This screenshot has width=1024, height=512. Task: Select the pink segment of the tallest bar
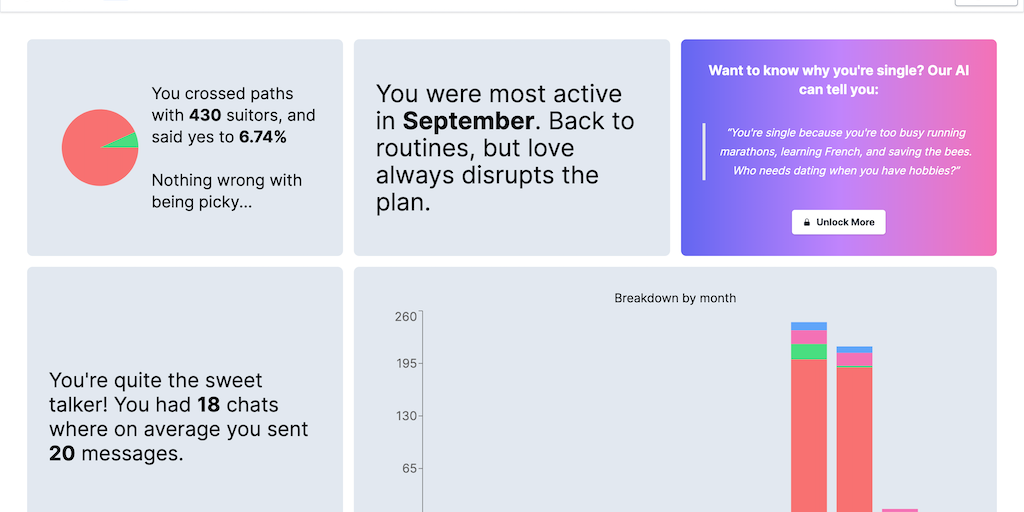pos(808,336)
